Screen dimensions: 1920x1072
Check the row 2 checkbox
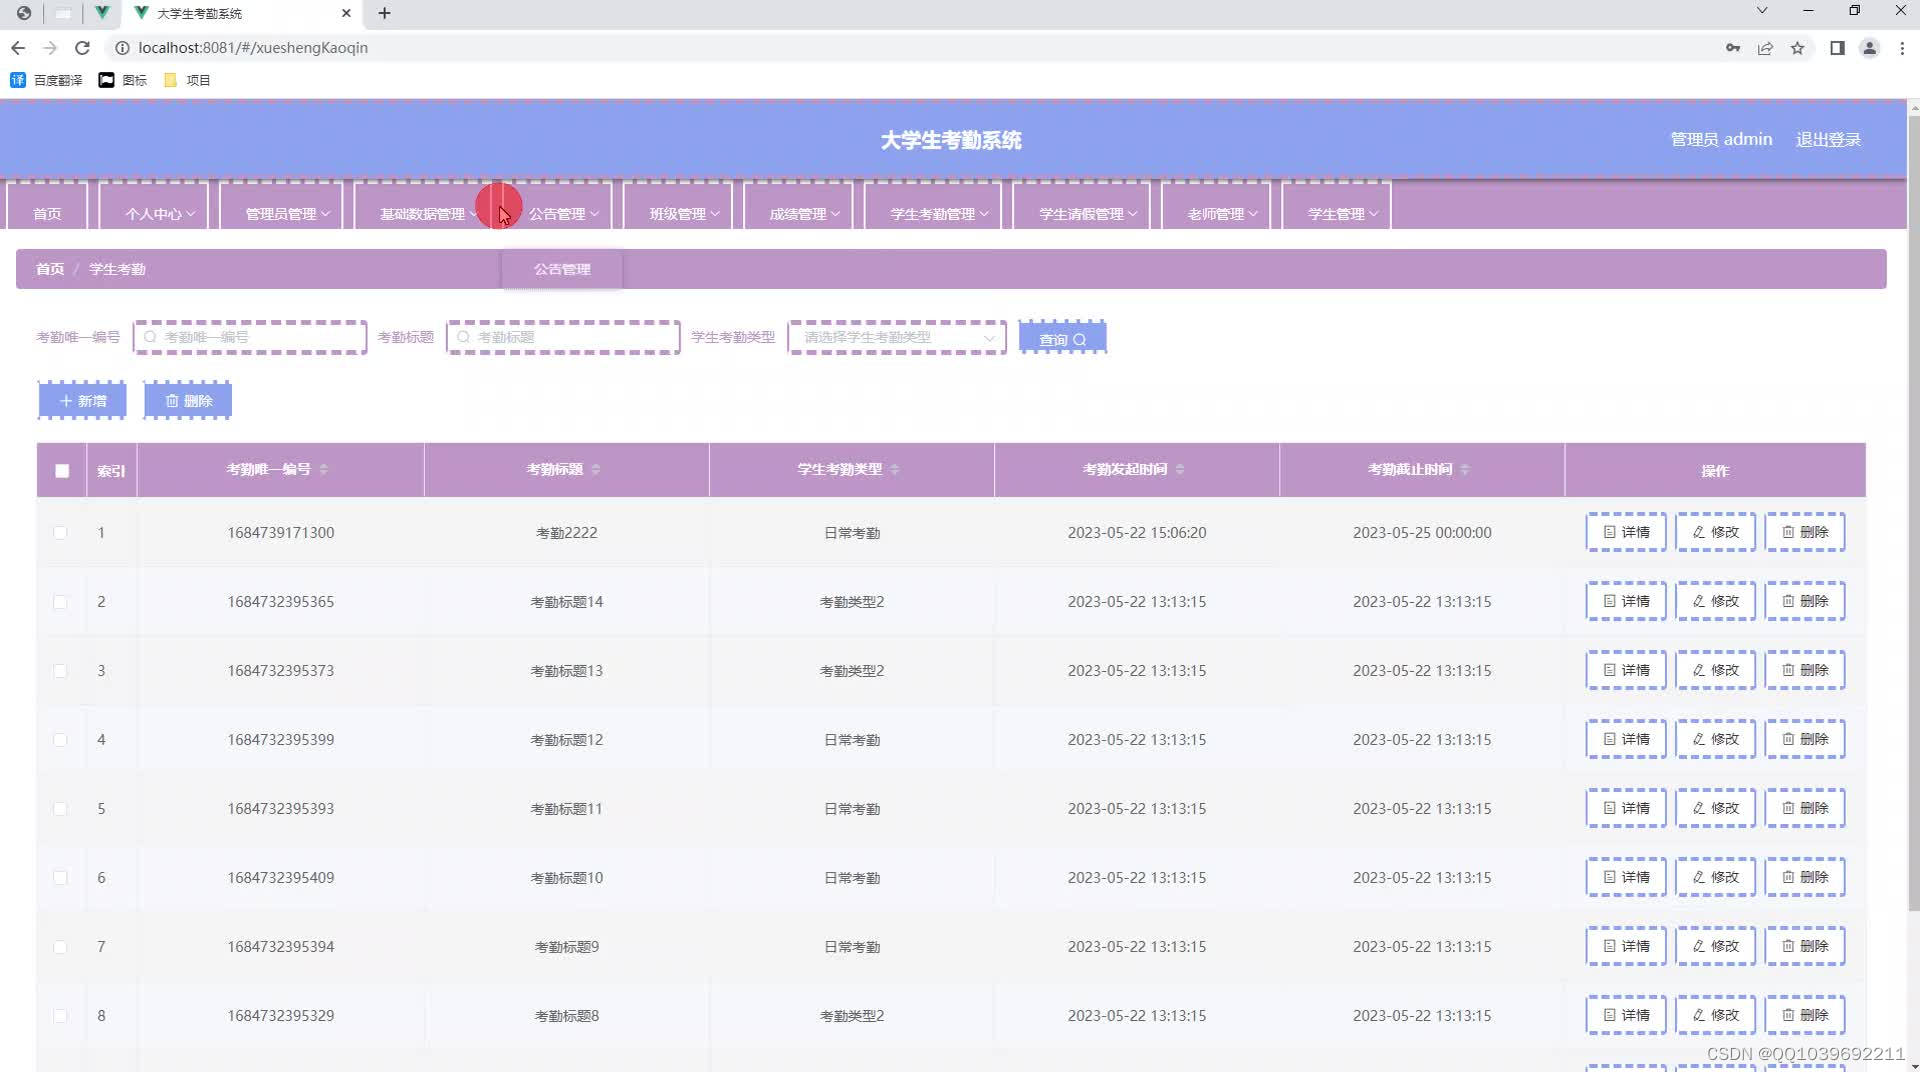[60, 602]
